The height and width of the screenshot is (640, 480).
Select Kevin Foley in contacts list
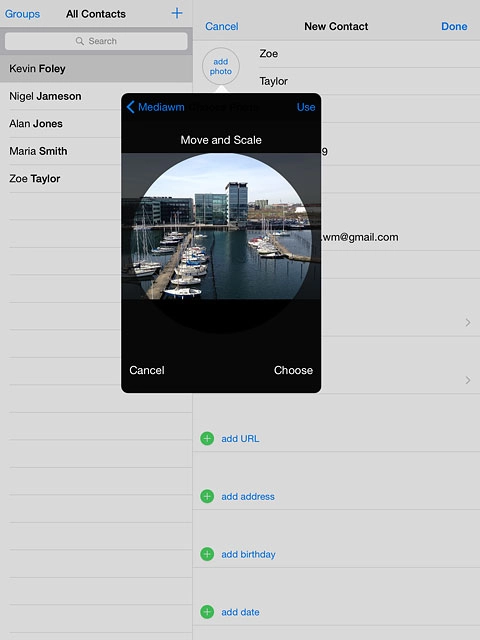tap(96, 69)
